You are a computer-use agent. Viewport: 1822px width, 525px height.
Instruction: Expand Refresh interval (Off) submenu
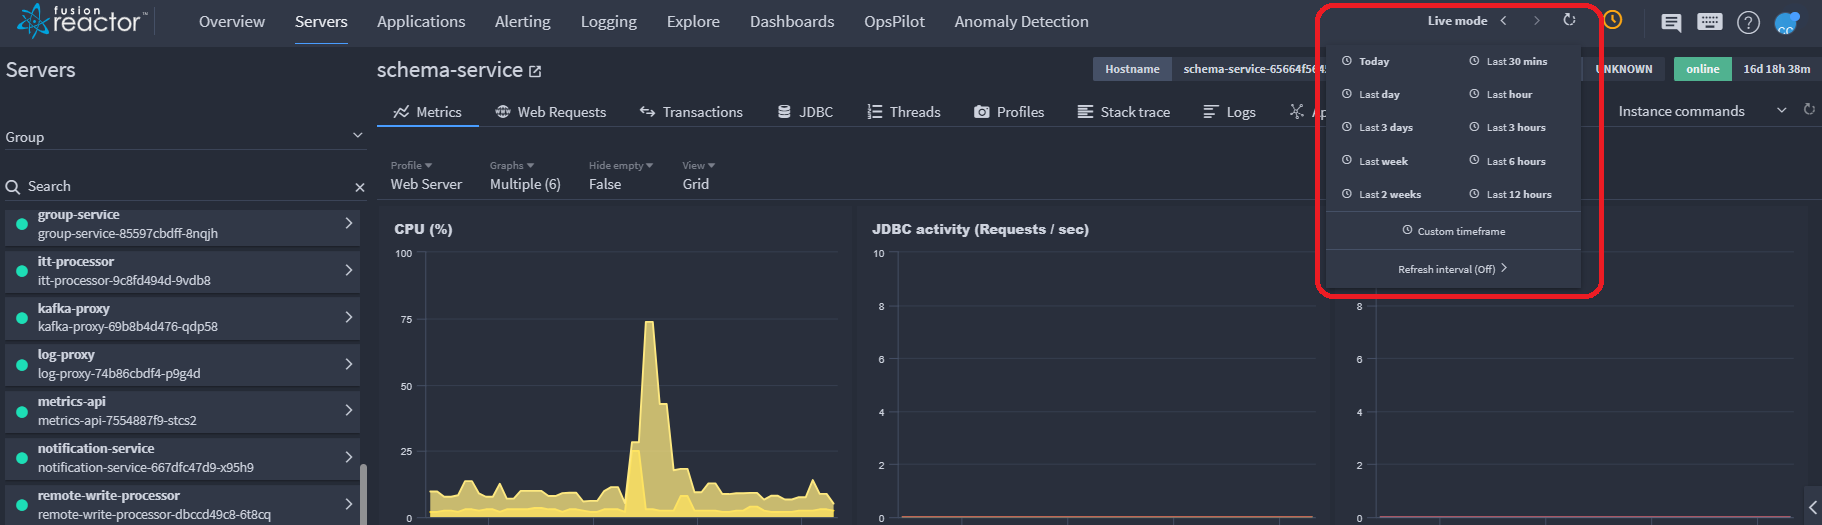tap(1453, 269)
